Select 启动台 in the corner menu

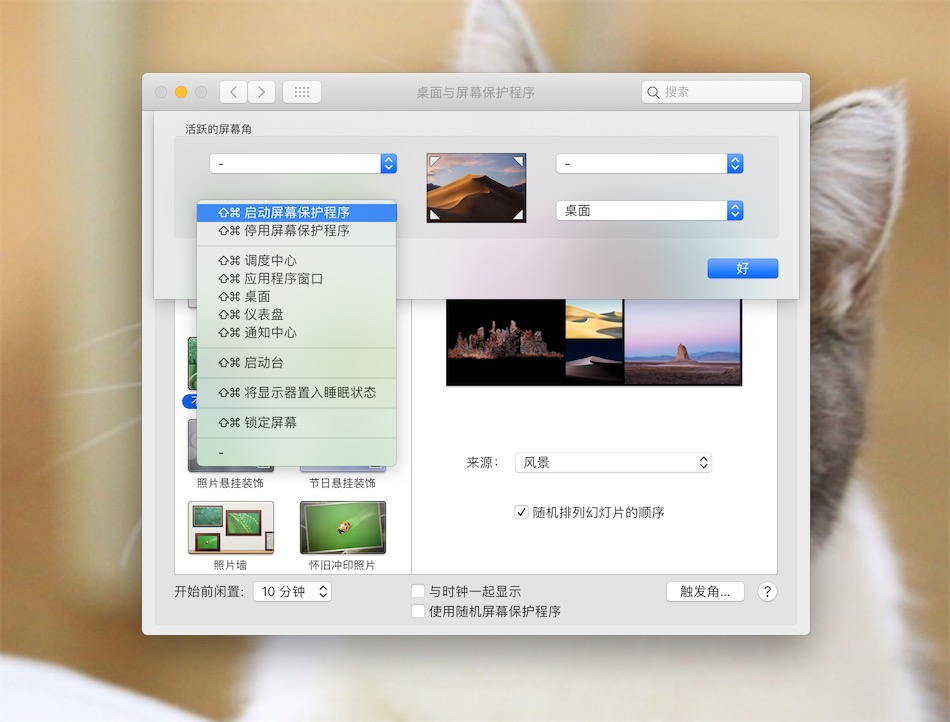click(x=297, y=363)
